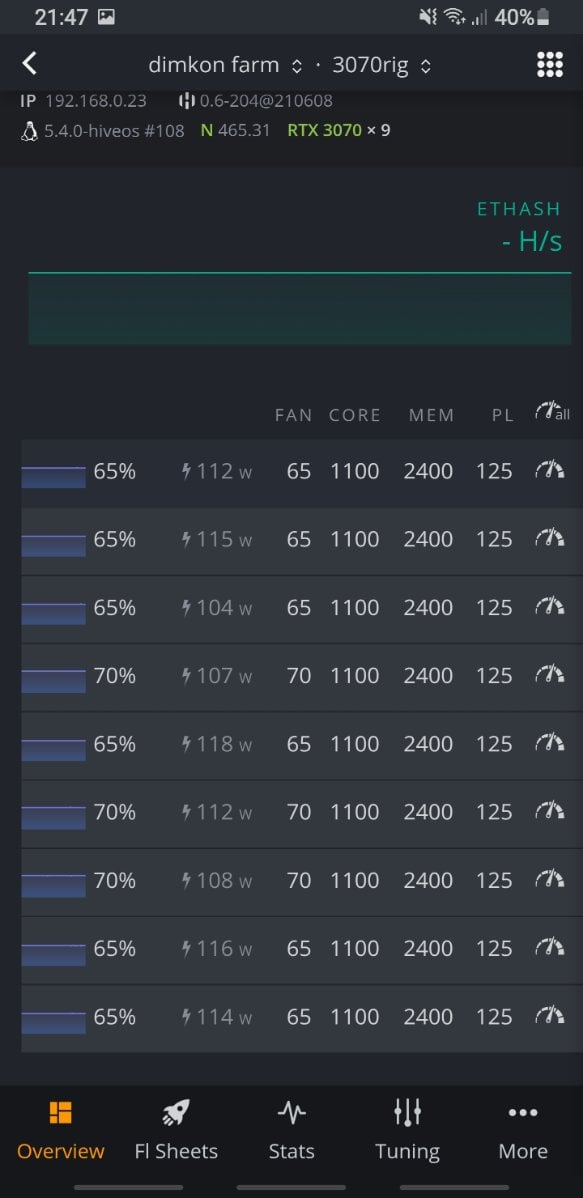Open the grid menu icon
Image resolution: width=583 pixels, height=1198 pixels.
(x=550, y=65)
